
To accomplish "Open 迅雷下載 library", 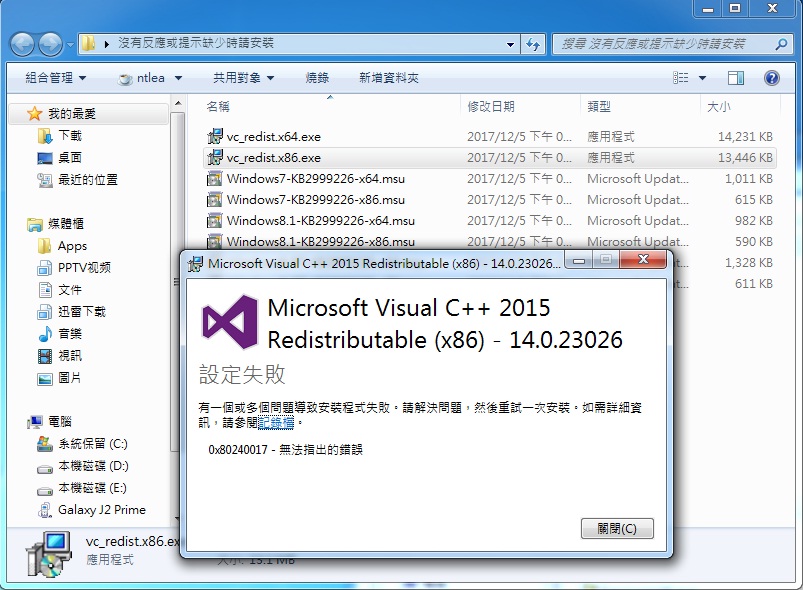I will click(81, 312).
